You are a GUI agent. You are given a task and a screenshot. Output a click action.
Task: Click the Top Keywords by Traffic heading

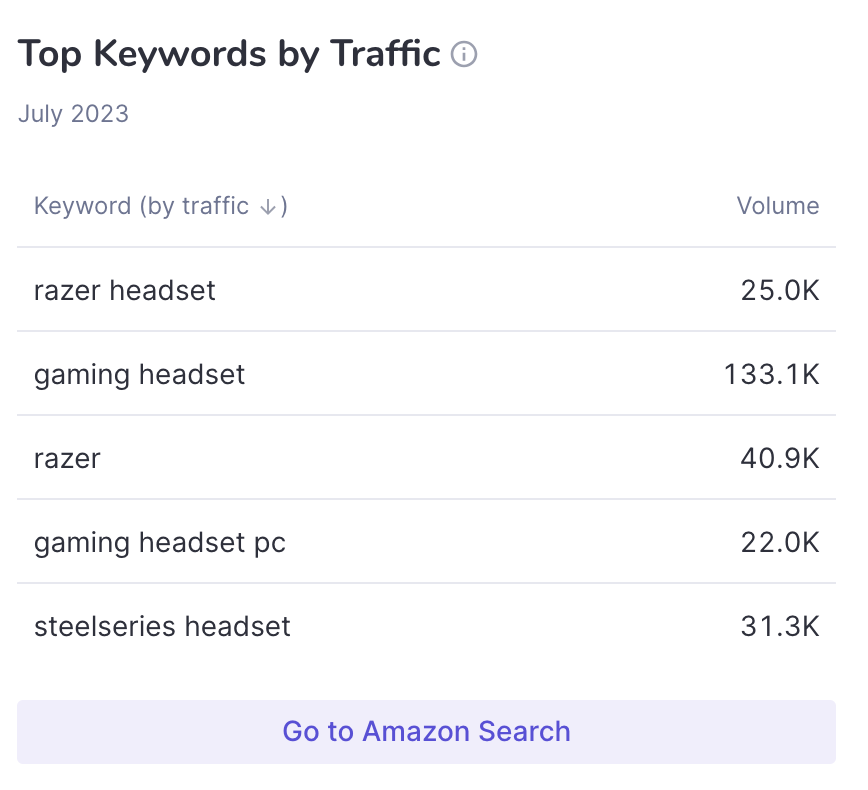tap(229, 54)
